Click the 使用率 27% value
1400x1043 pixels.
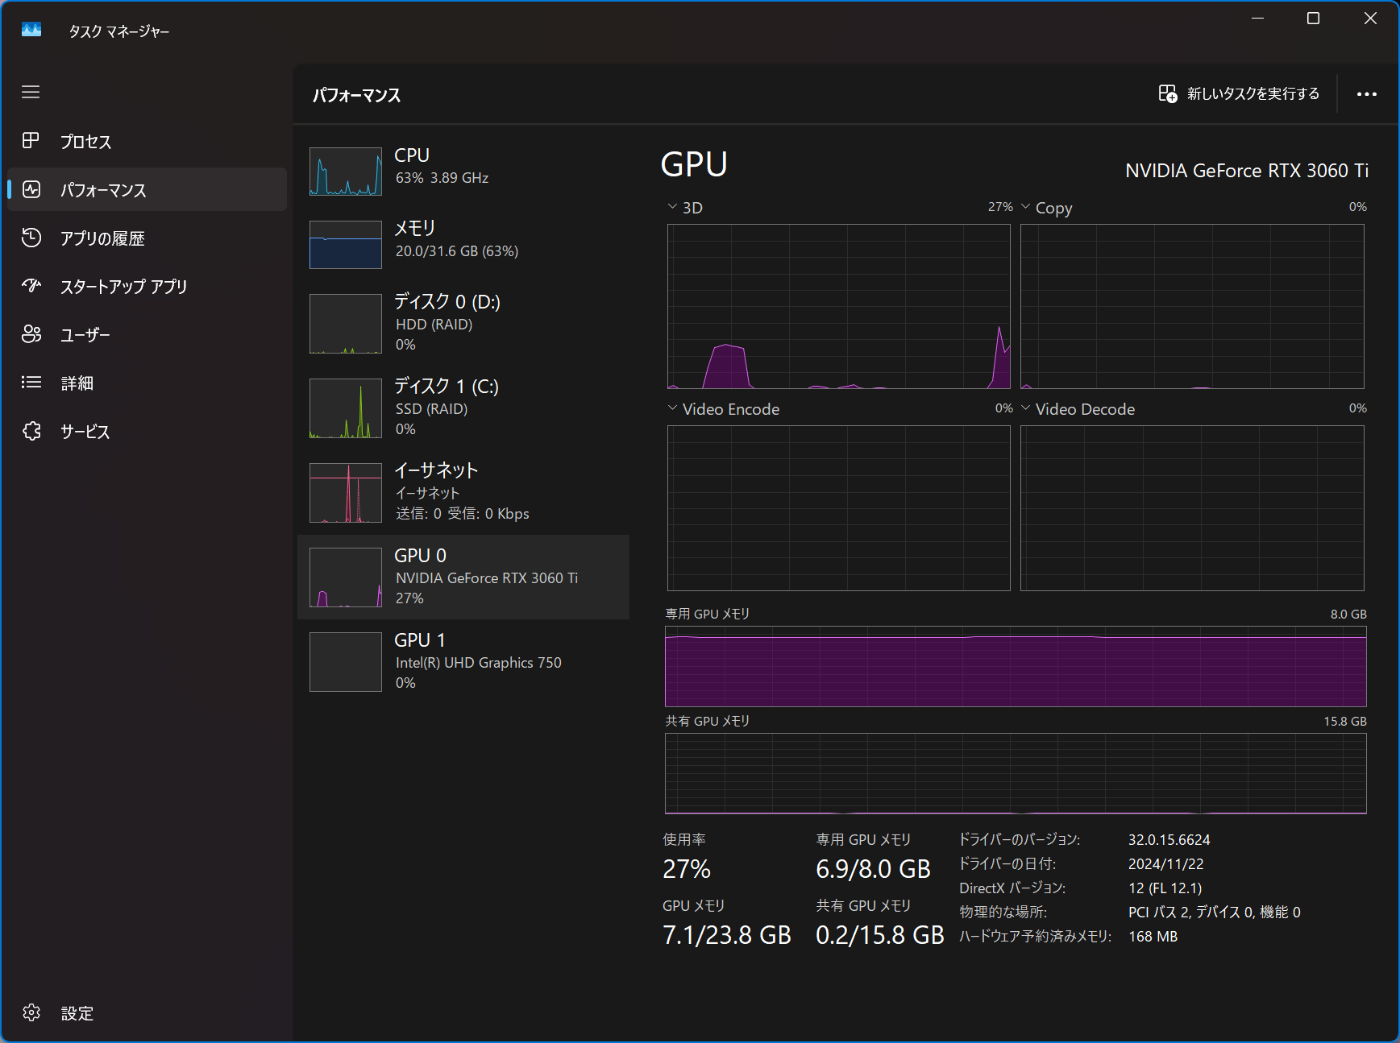coord(687,869)
